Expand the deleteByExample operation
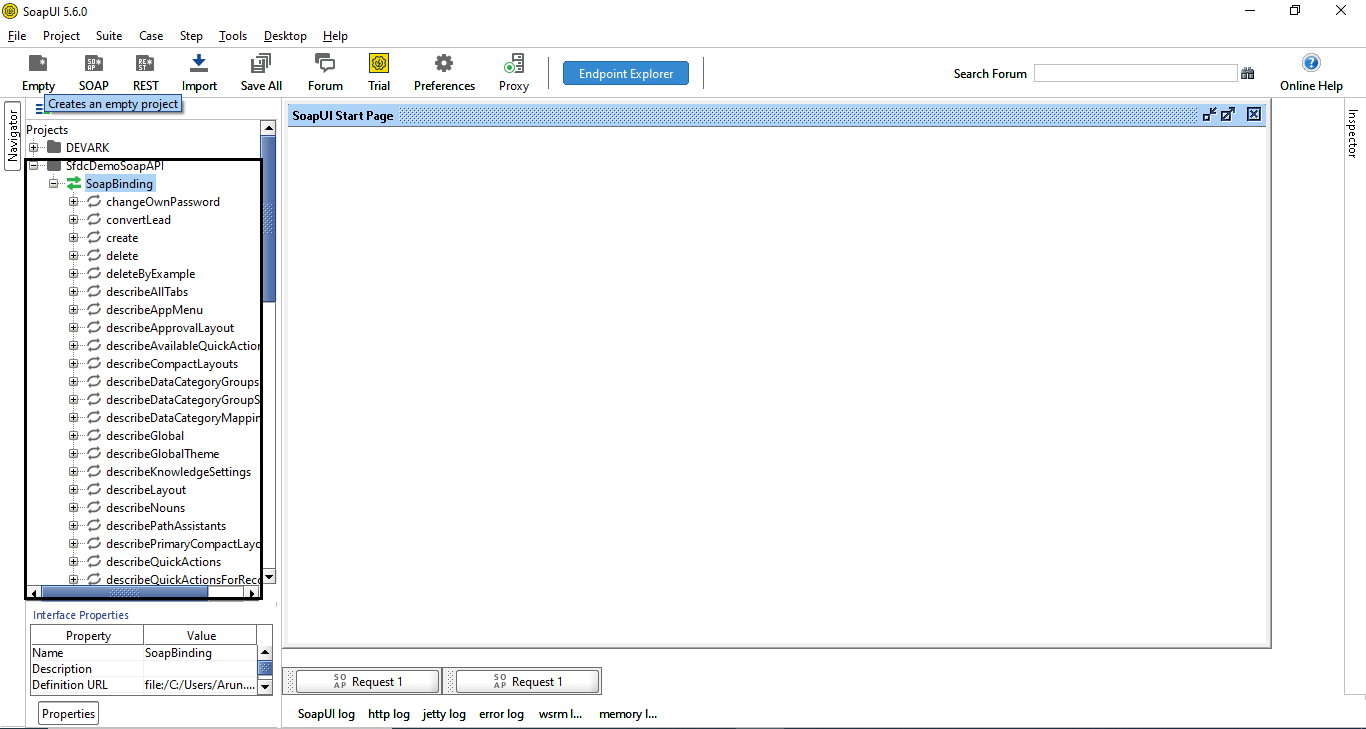The width and height of the screenshot is (1366, 729). (74, 274)
